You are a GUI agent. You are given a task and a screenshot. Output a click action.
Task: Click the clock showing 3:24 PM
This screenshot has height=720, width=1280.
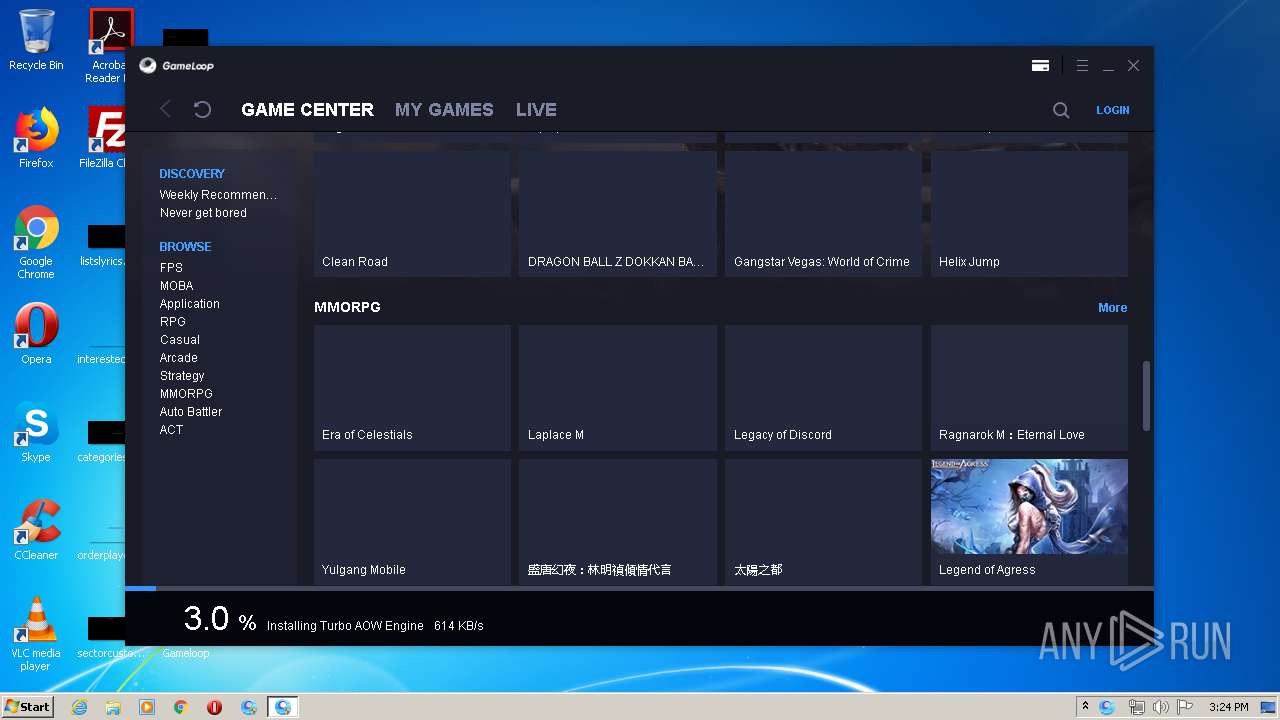(x=1228, y=707)
